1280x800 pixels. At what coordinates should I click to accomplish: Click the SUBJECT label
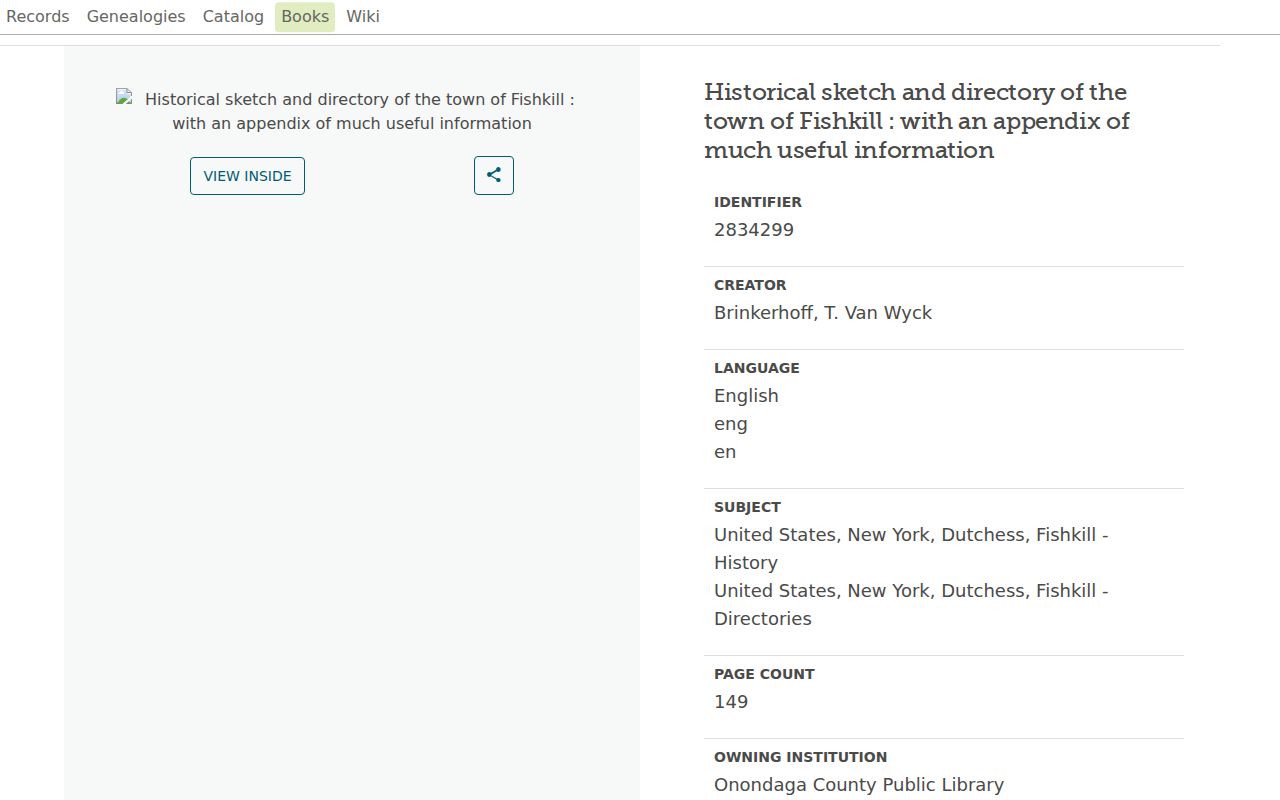(x=747, y=507)
